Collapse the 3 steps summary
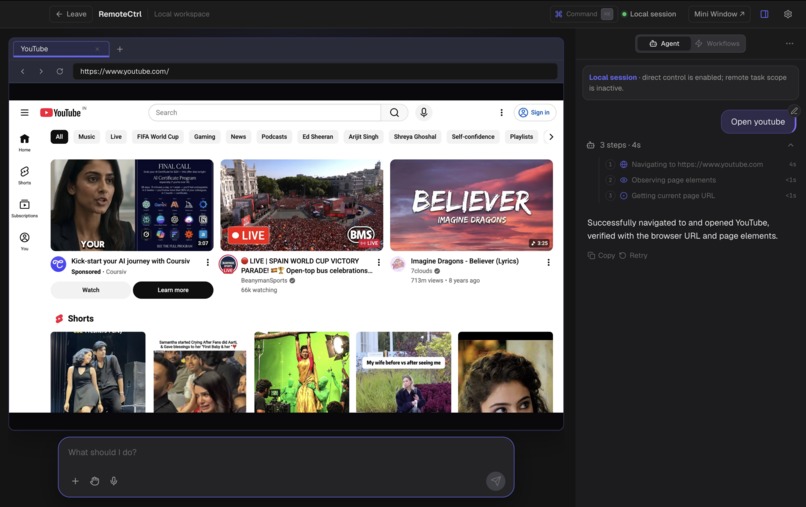Image resolution: width=806 pixels, height=507 pixels. click(x=791, y=145)
